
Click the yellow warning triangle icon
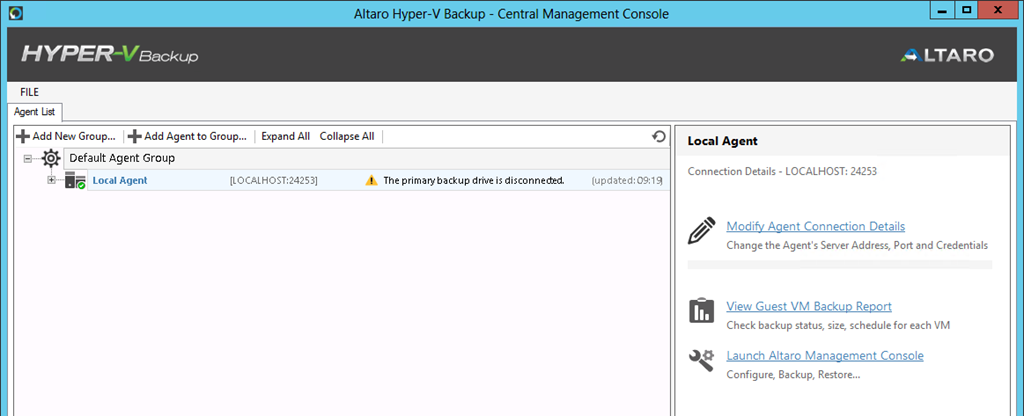(372, 181)
